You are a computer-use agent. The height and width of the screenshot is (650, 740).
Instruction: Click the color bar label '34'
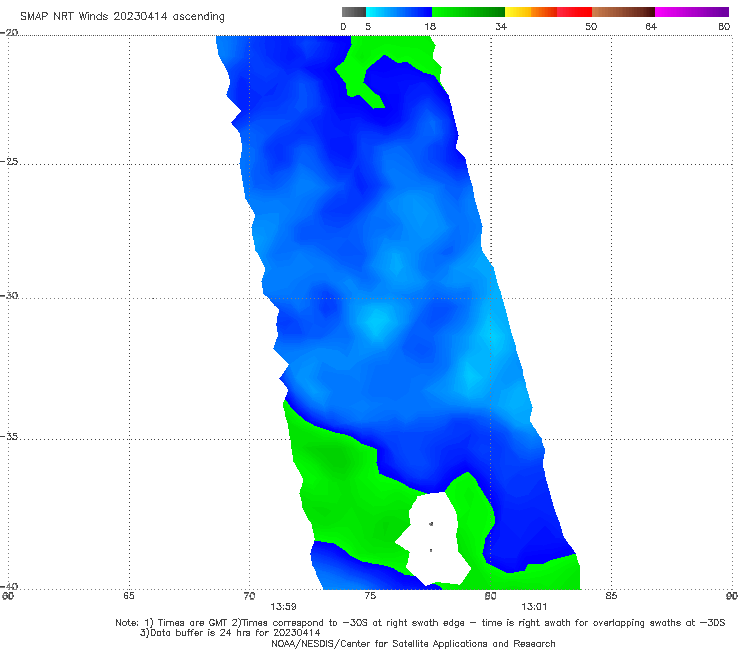(x=501, y=26)
